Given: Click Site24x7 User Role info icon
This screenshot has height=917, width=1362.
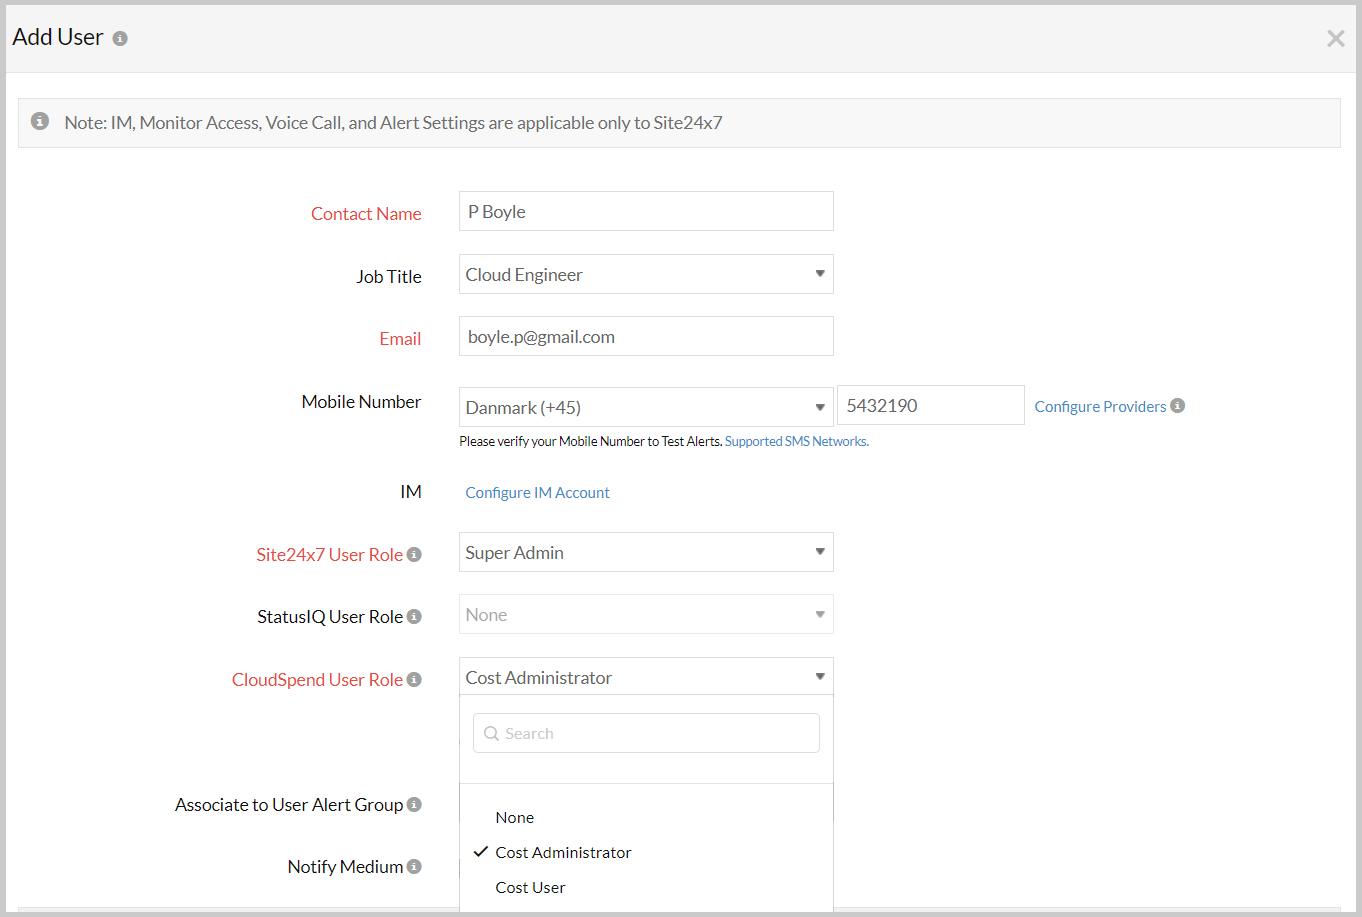Looking at the screenshot, I should [x=414, y=555].
